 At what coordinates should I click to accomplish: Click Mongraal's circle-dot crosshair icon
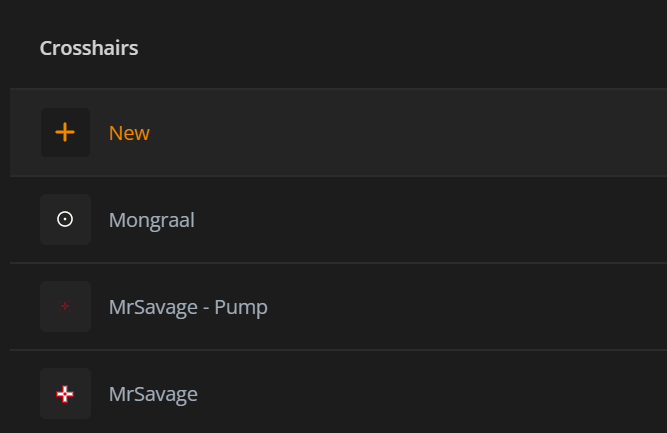[65, 220]
